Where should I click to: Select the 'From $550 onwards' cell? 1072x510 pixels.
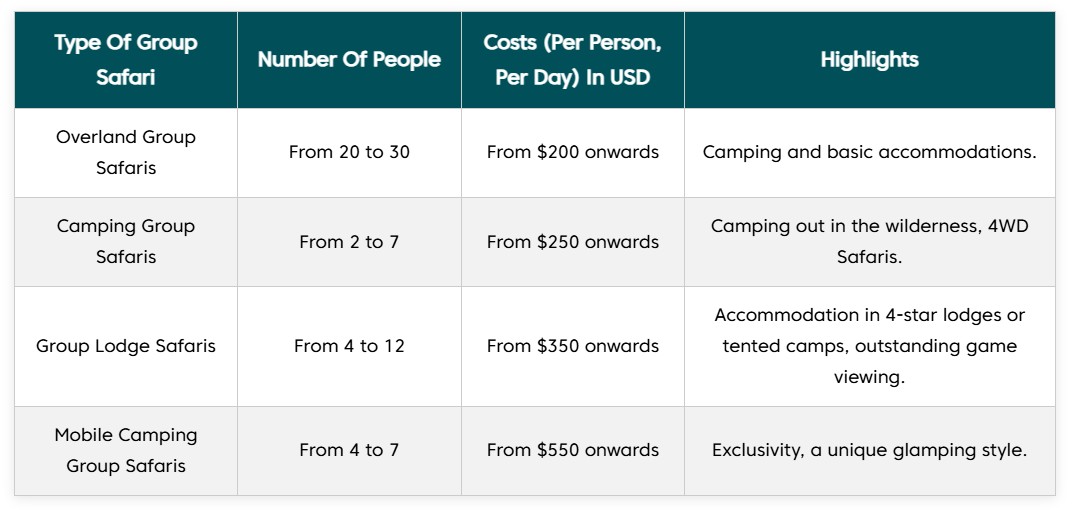click(573, 451)
